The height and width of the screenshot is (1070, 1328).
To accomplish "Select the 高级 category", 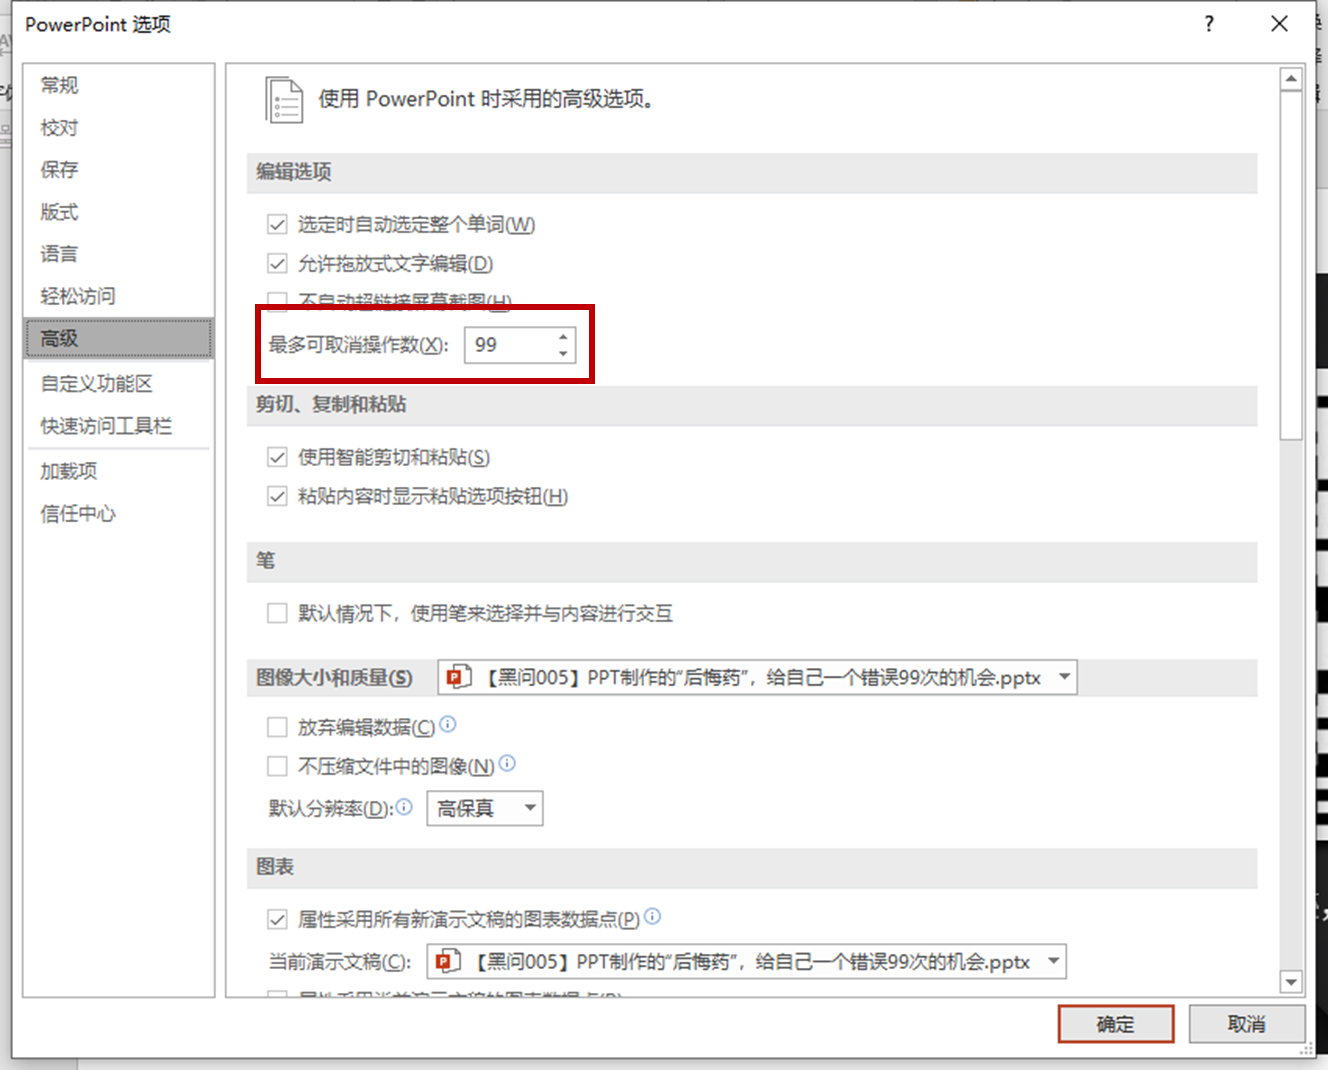I will point(118,338).
